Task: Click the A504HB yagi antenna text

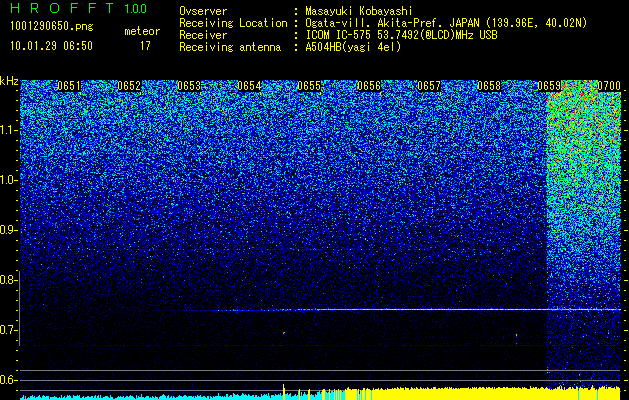Action: coord(353,47)
